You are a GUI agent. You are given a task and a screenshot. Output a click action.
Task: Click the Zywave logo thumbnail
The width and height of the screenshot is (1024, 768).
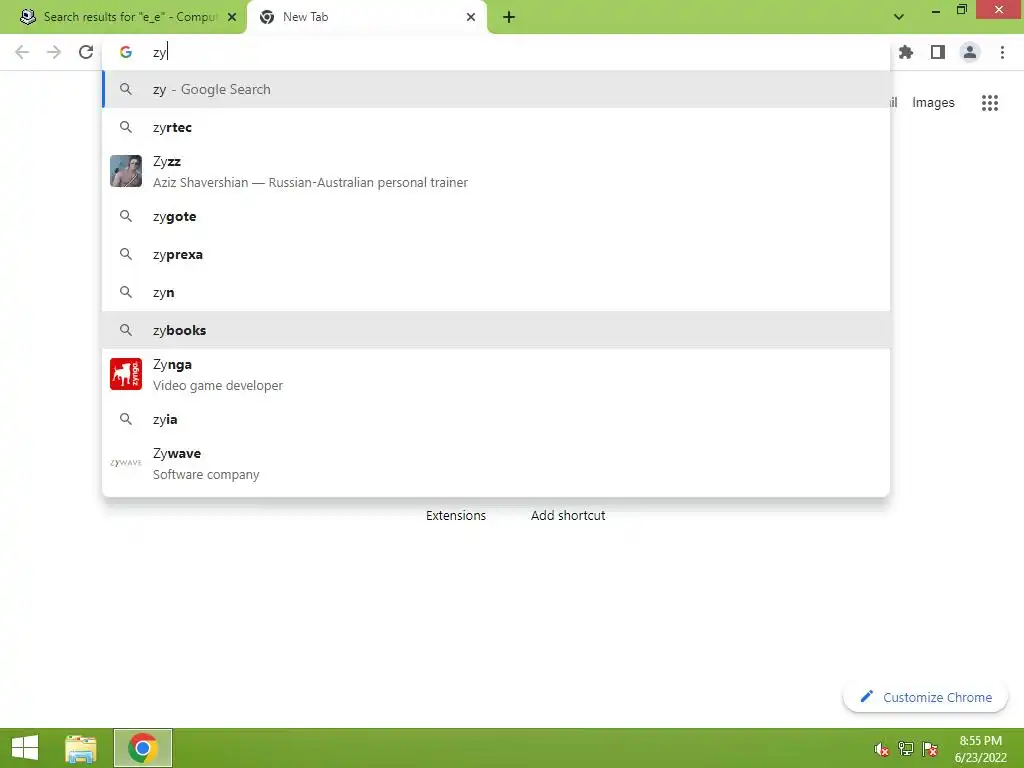click(x=126, y=463)
